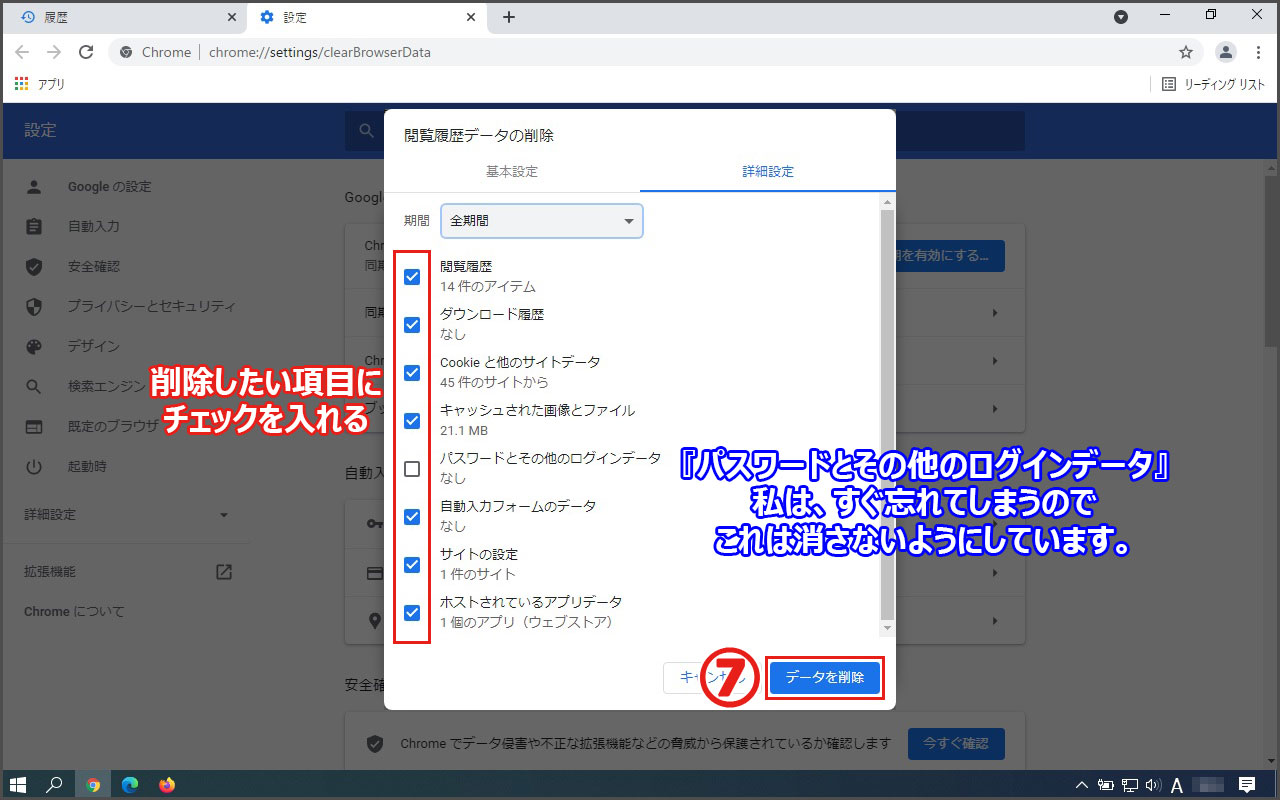Screen dimensions: 1280x800
Task: Uncheck the サイトの設定 checkbox
Action: [x=412, y=565]
